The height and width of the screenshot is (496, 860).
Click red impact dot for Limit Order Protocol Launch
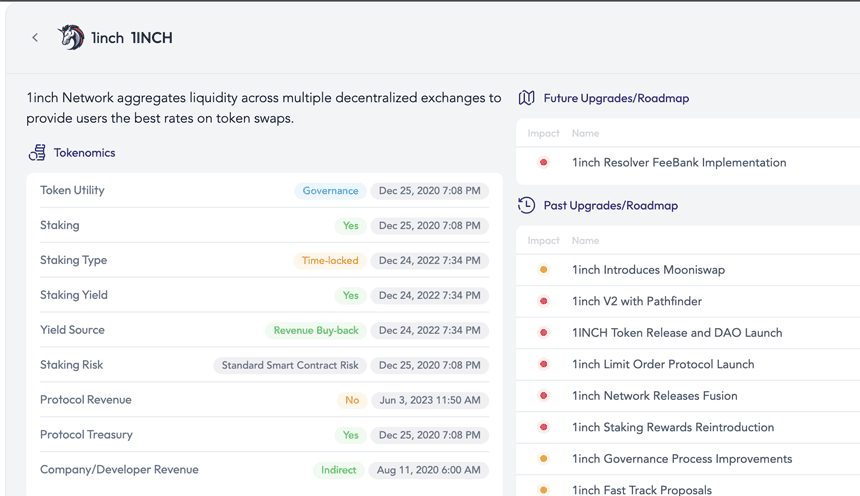tap(544, 364)
